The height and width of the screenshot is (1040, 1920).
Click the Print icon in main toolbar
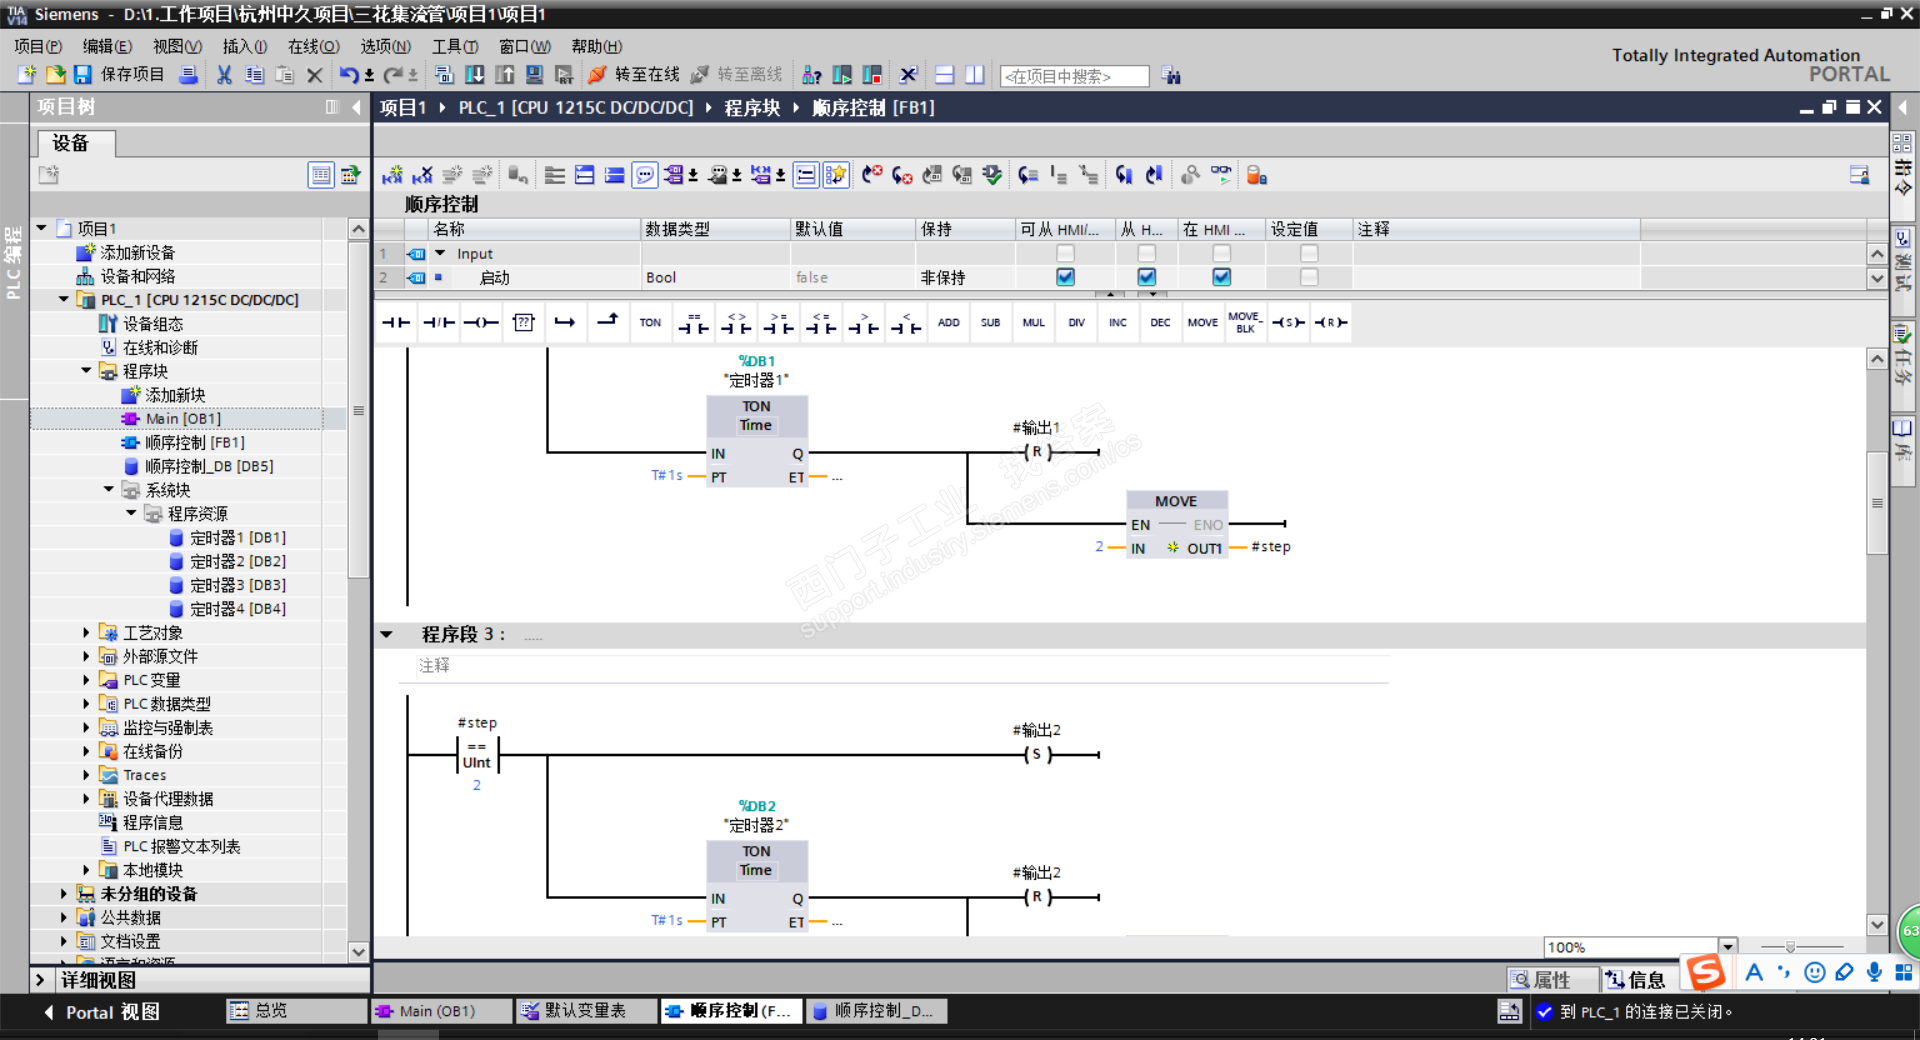(x=188, y=75)
